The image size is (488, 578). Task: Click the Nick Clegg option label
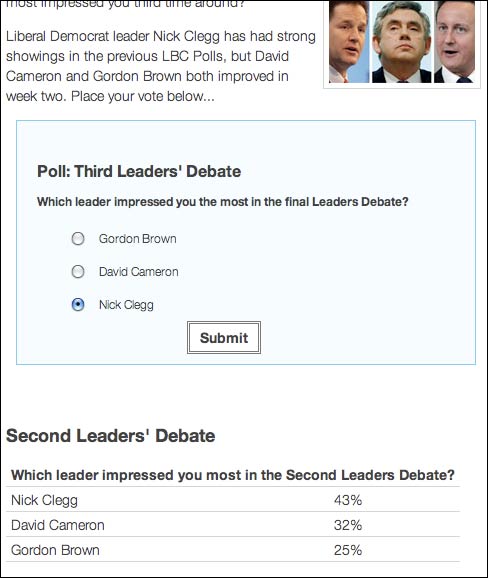click(x=126, y=305)
